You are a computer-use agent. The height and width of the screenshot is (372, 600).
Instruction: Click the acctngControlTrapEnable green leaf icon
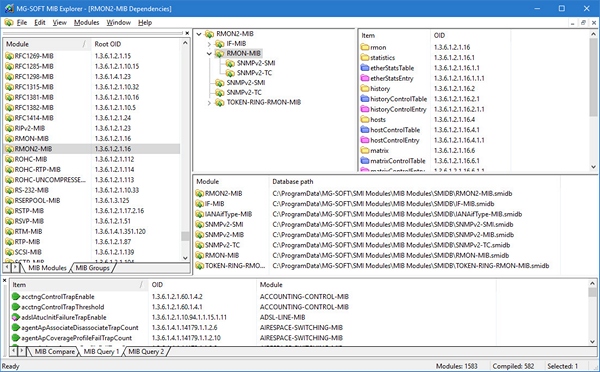pyautogui.click(x=15, y=297)
